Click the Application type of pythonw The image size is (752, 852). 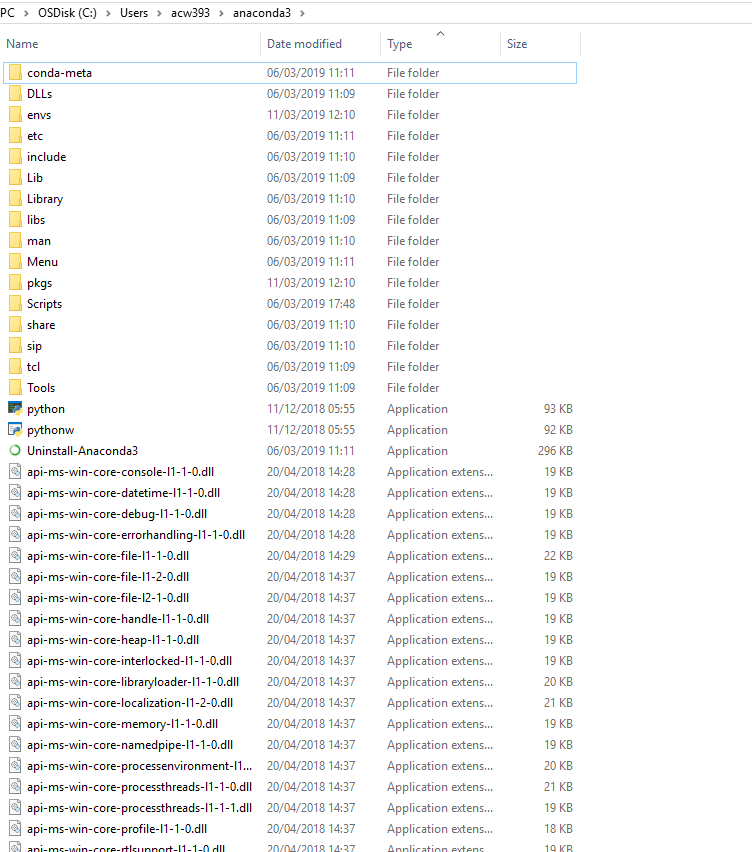pos(417,430)
